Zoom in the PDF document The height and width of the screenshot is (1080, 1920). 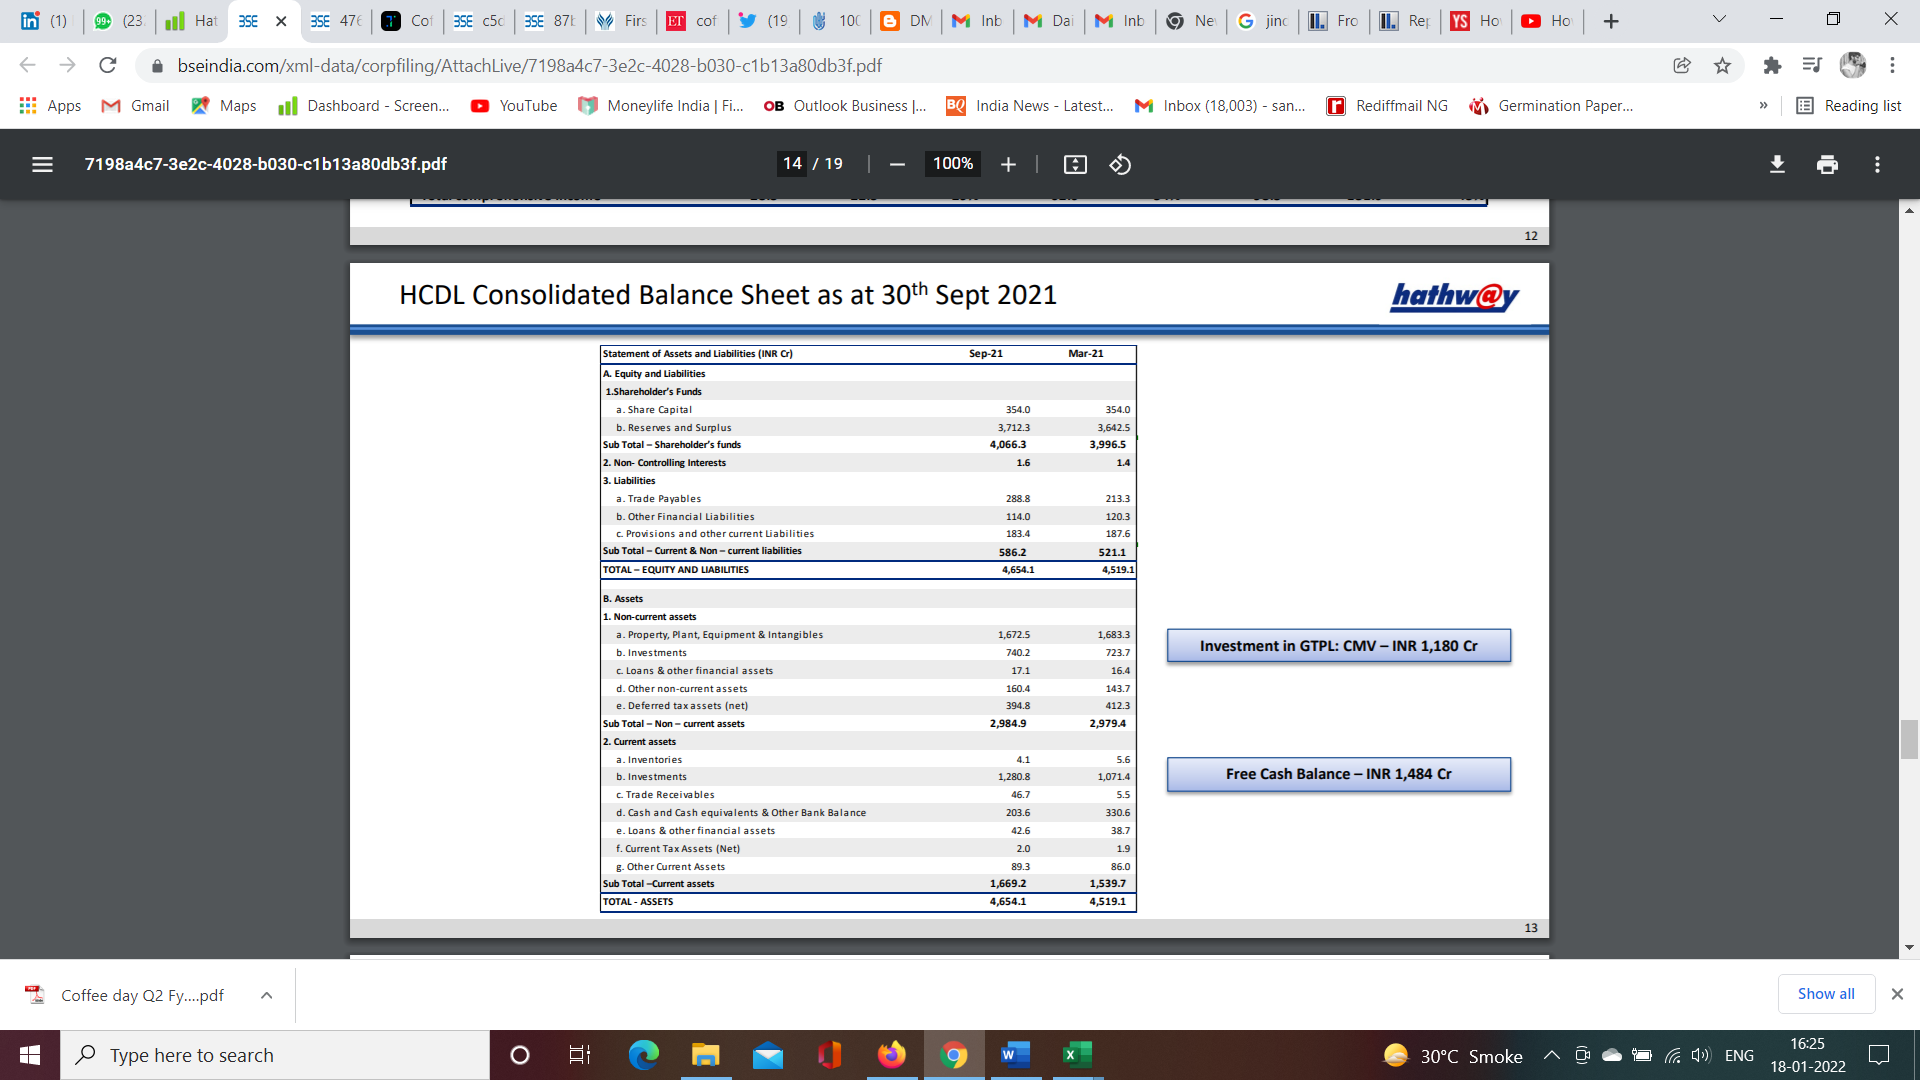(x=1008, y=164)
